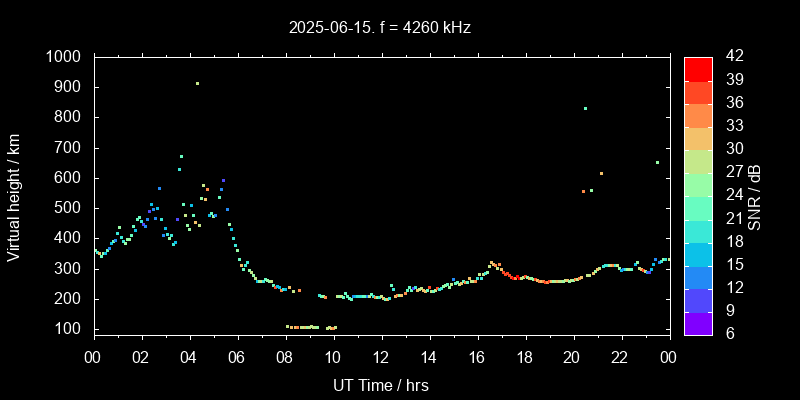The width and height of the screenshot is (800, 400).
Task: Select the 12 tick on the time axis
Action: coord(381,357)
